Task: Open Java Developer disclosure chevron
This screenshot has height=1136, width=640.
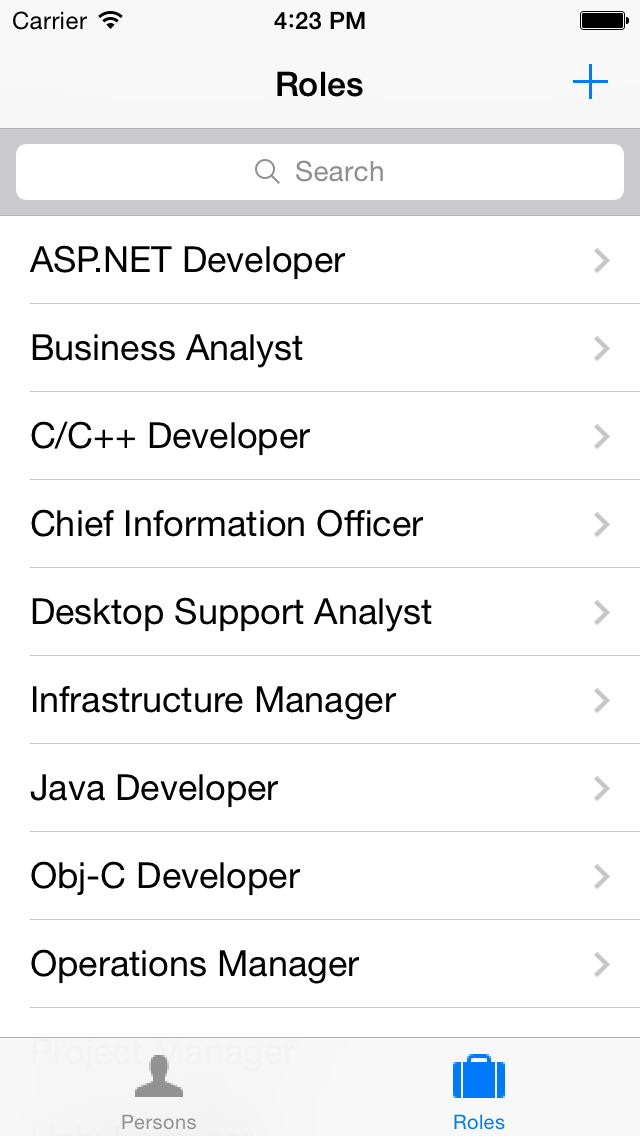Action: pyautogui.click(x=601, y=788)
